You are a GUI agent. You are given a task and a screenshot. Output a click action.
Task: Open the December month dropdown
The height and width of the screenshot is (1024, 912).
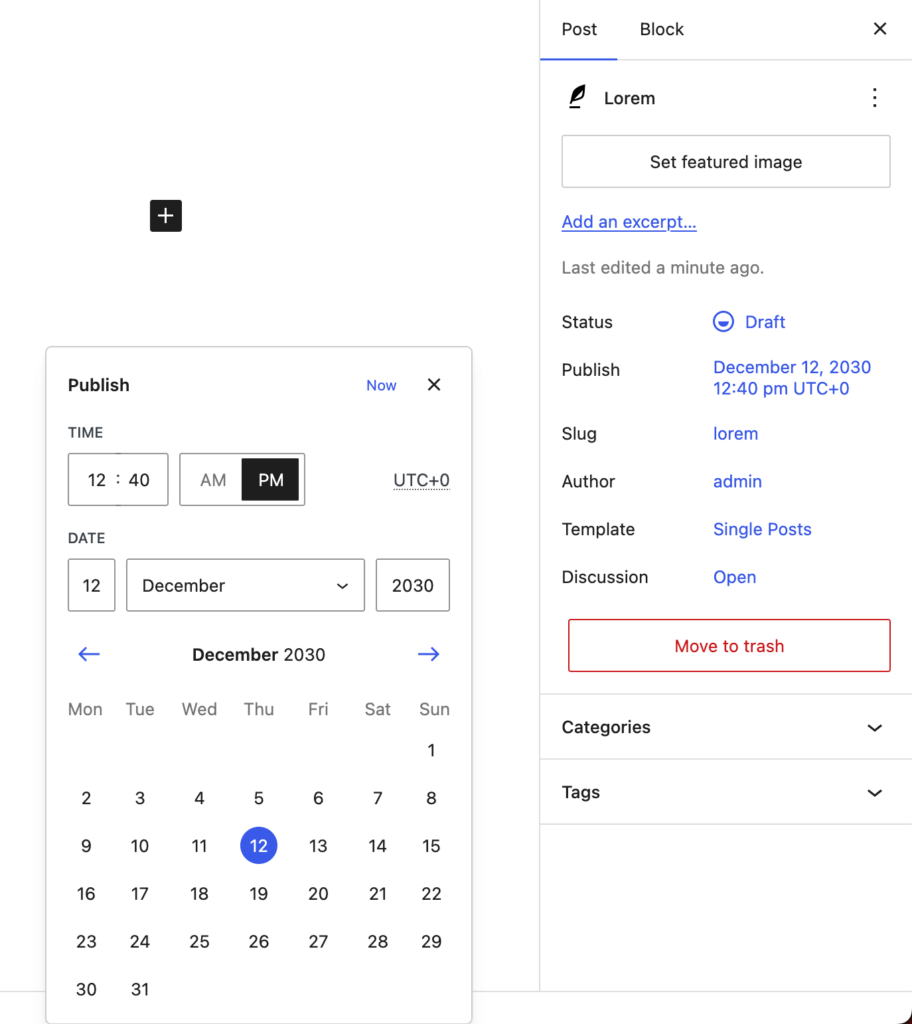(244, 585)
